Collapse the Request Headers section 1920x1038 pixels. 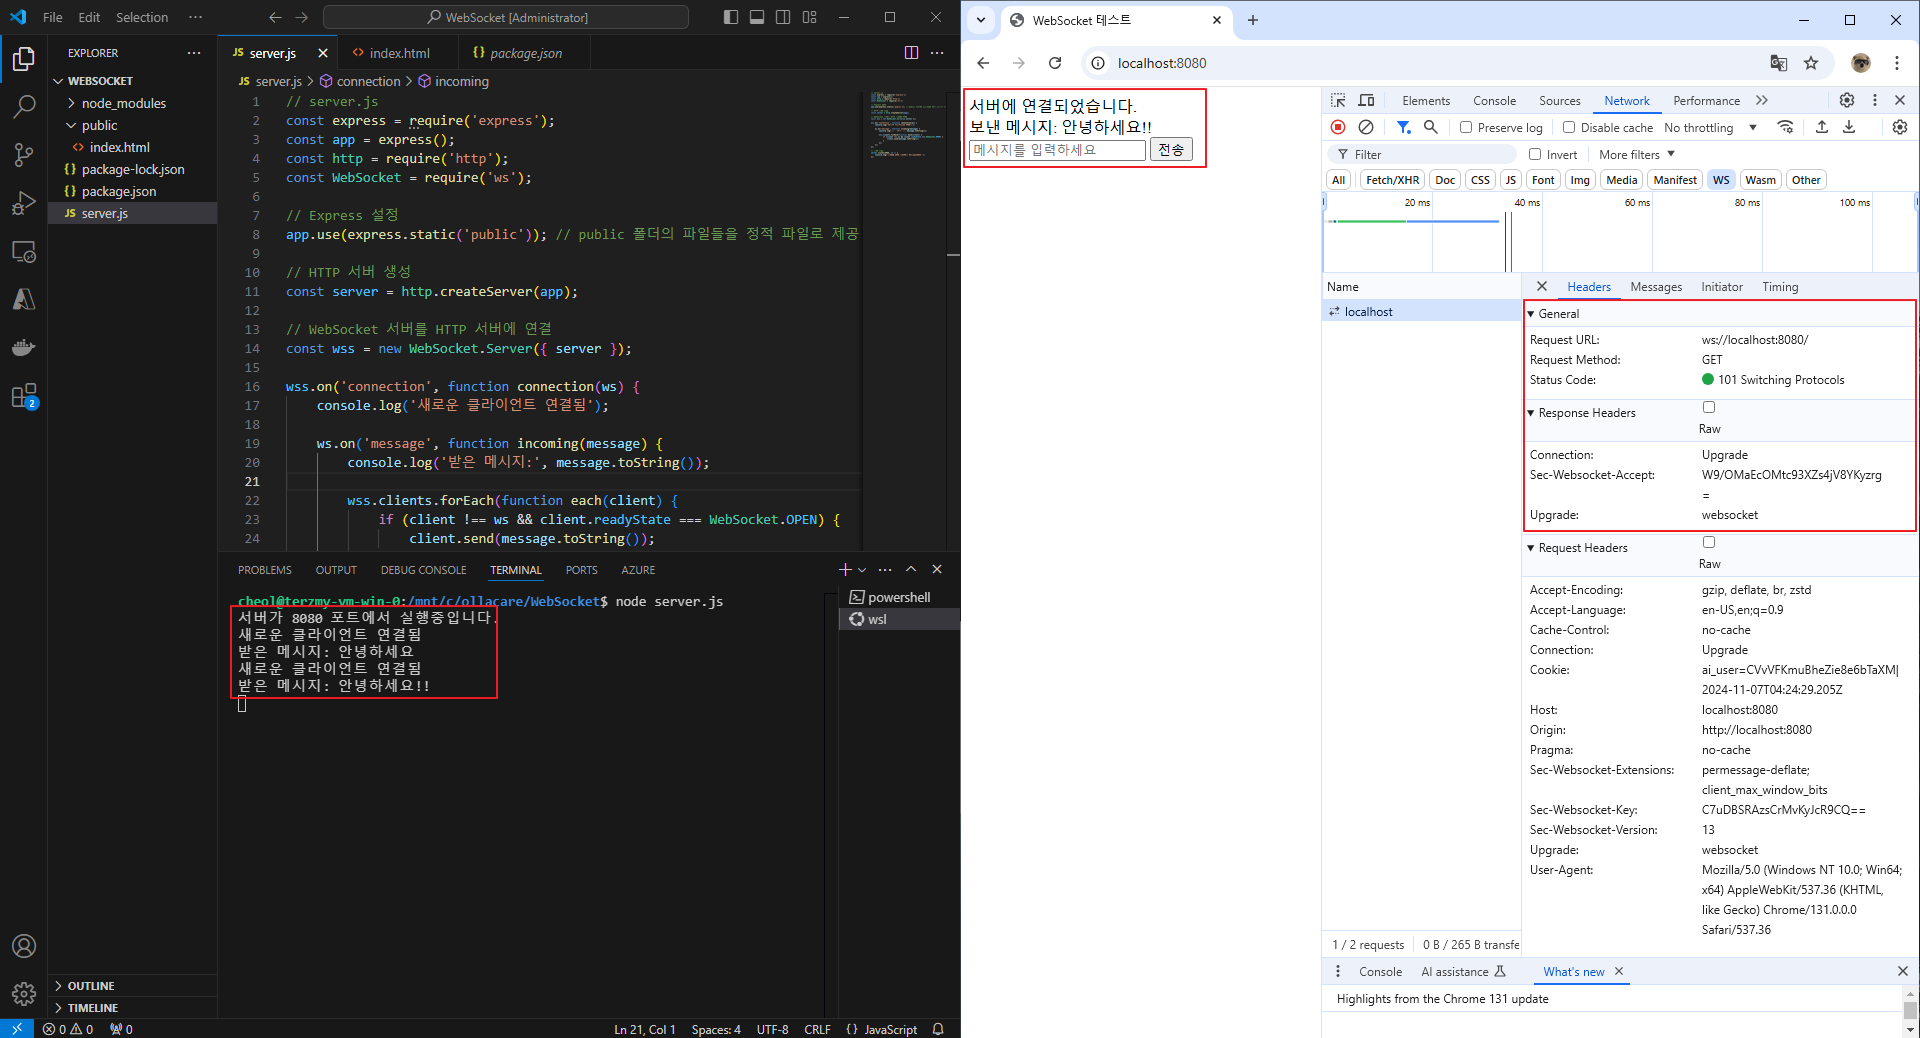click(1531, 548)
